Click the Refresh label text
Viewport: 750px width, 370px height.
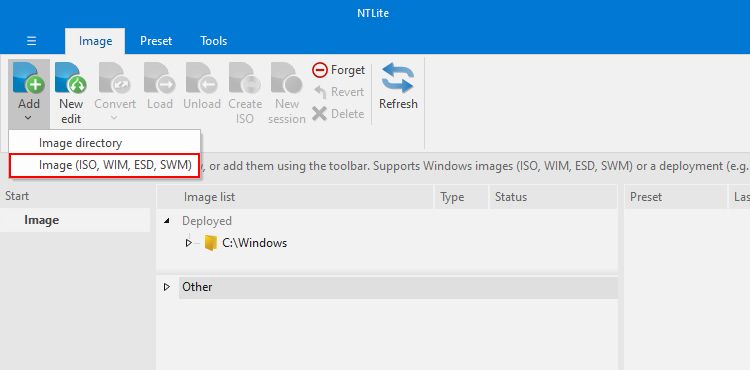click(x=398, y=104)
